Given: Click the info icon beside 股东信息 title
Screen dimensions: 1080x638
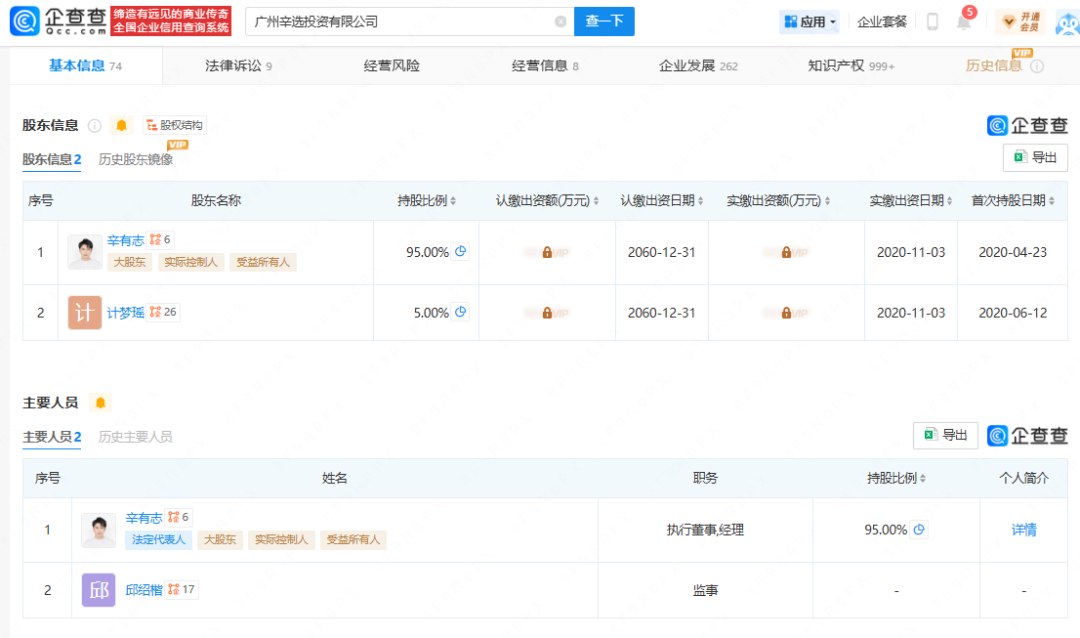Looking at the screenshot, I should pos(94,125).
